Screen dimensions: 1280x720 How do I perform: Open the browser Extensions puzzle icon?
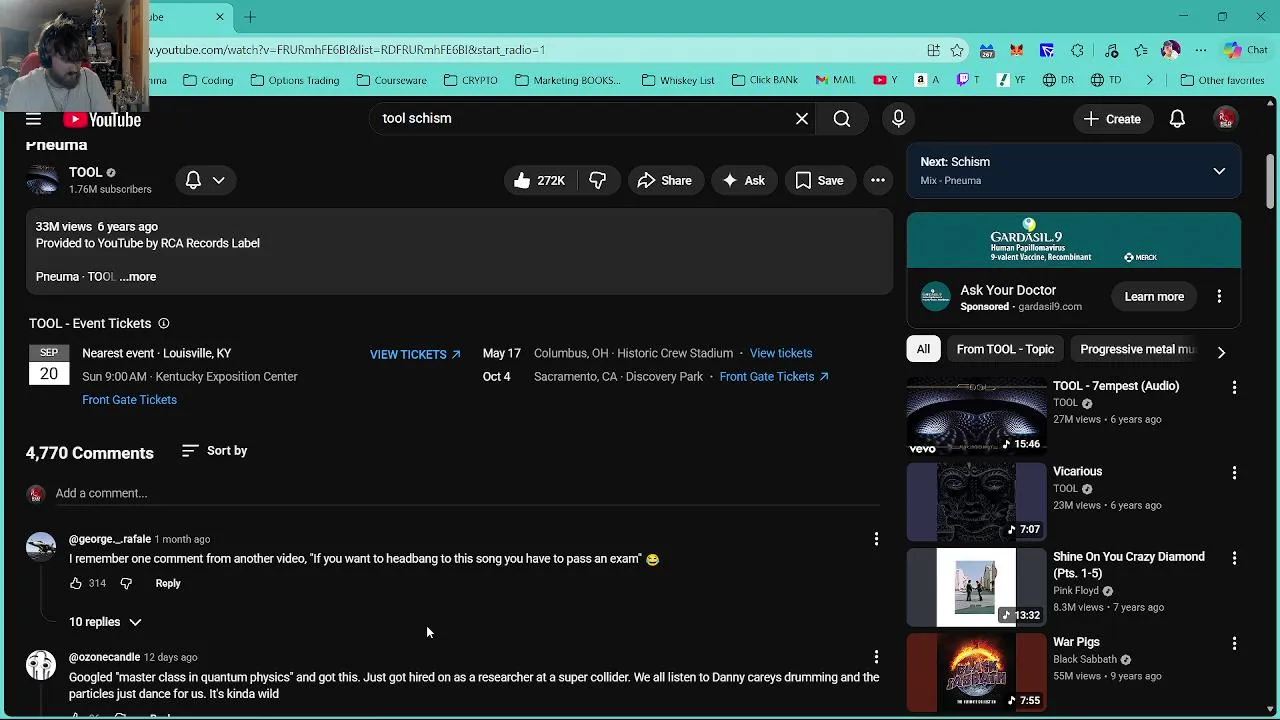click(1077, 50)
